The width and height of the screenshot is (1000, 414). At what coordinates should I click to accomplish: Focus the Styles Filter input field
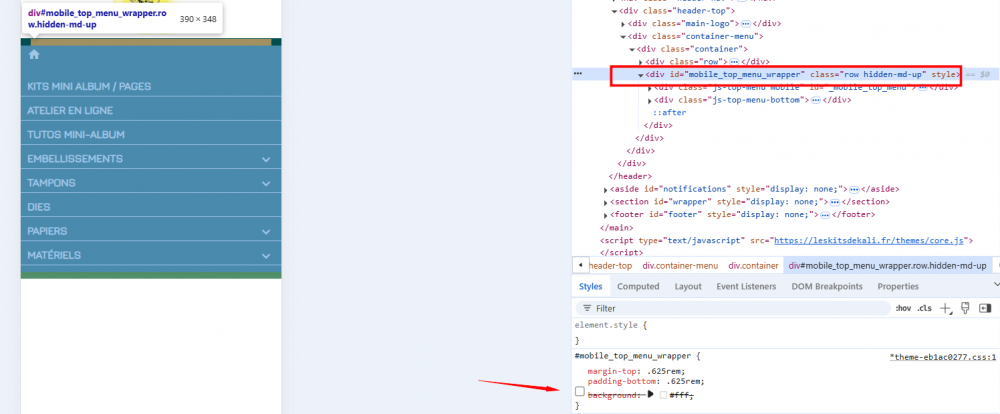[732, 308]
